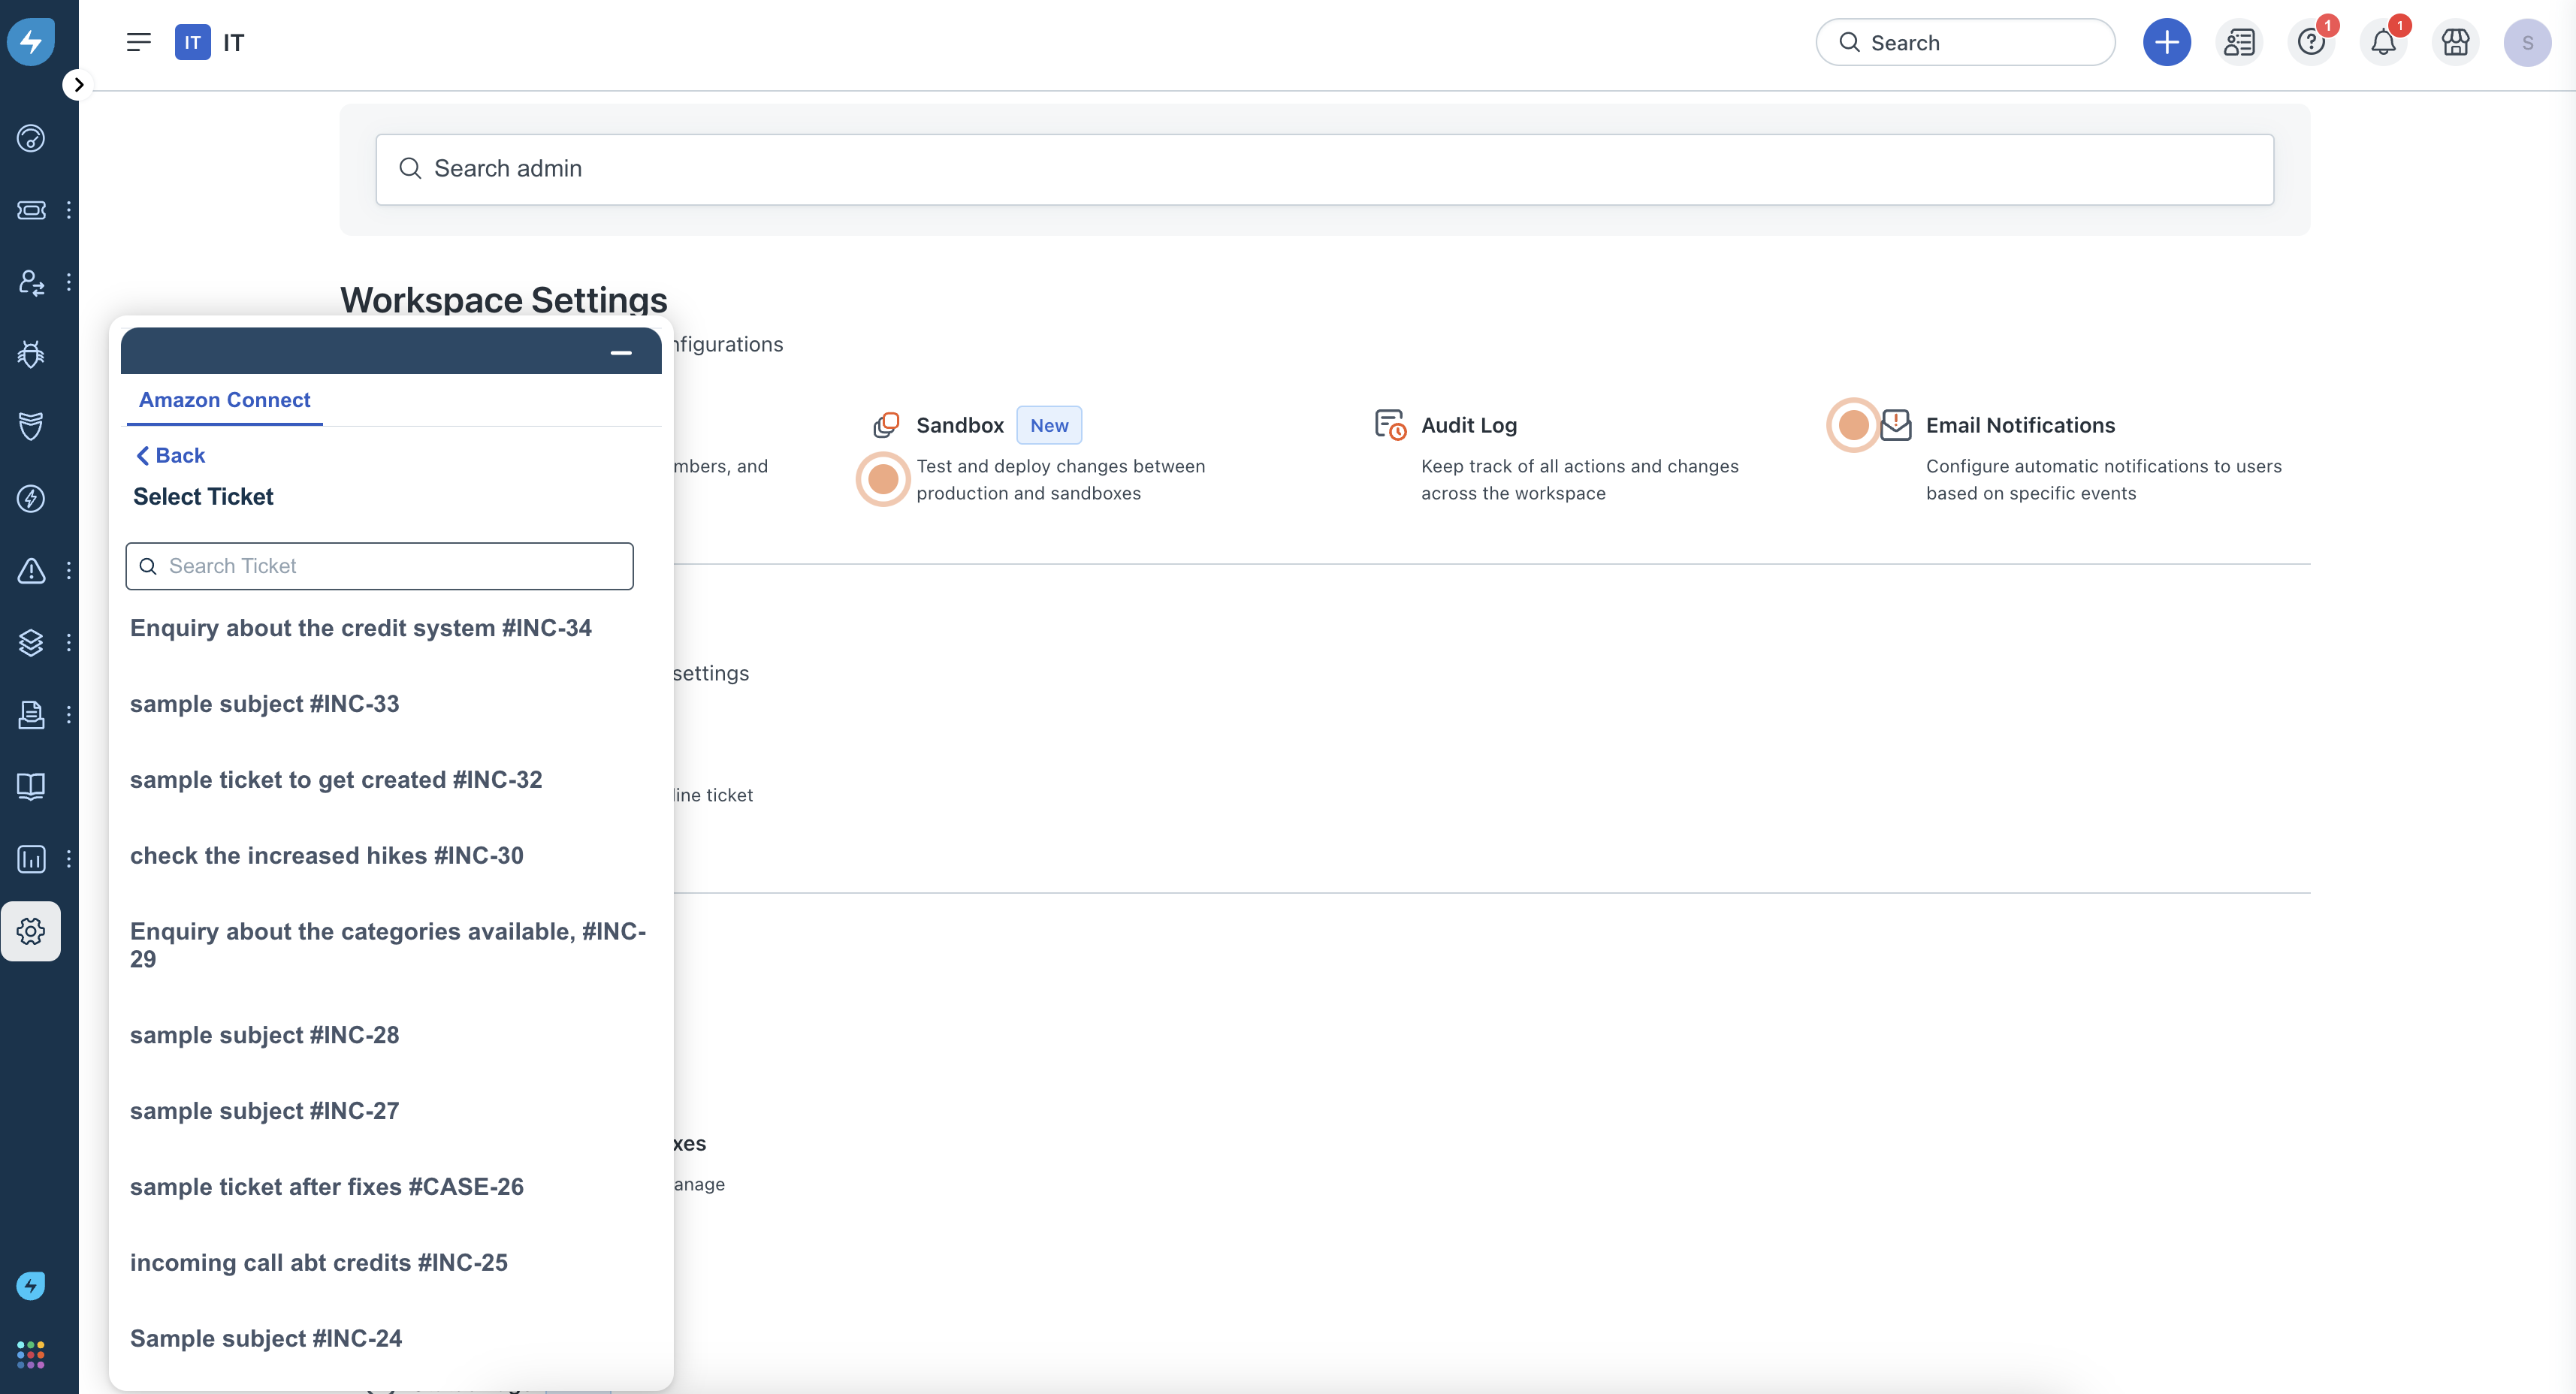Open the app switcher colored dots icon

click(31, 1355)
